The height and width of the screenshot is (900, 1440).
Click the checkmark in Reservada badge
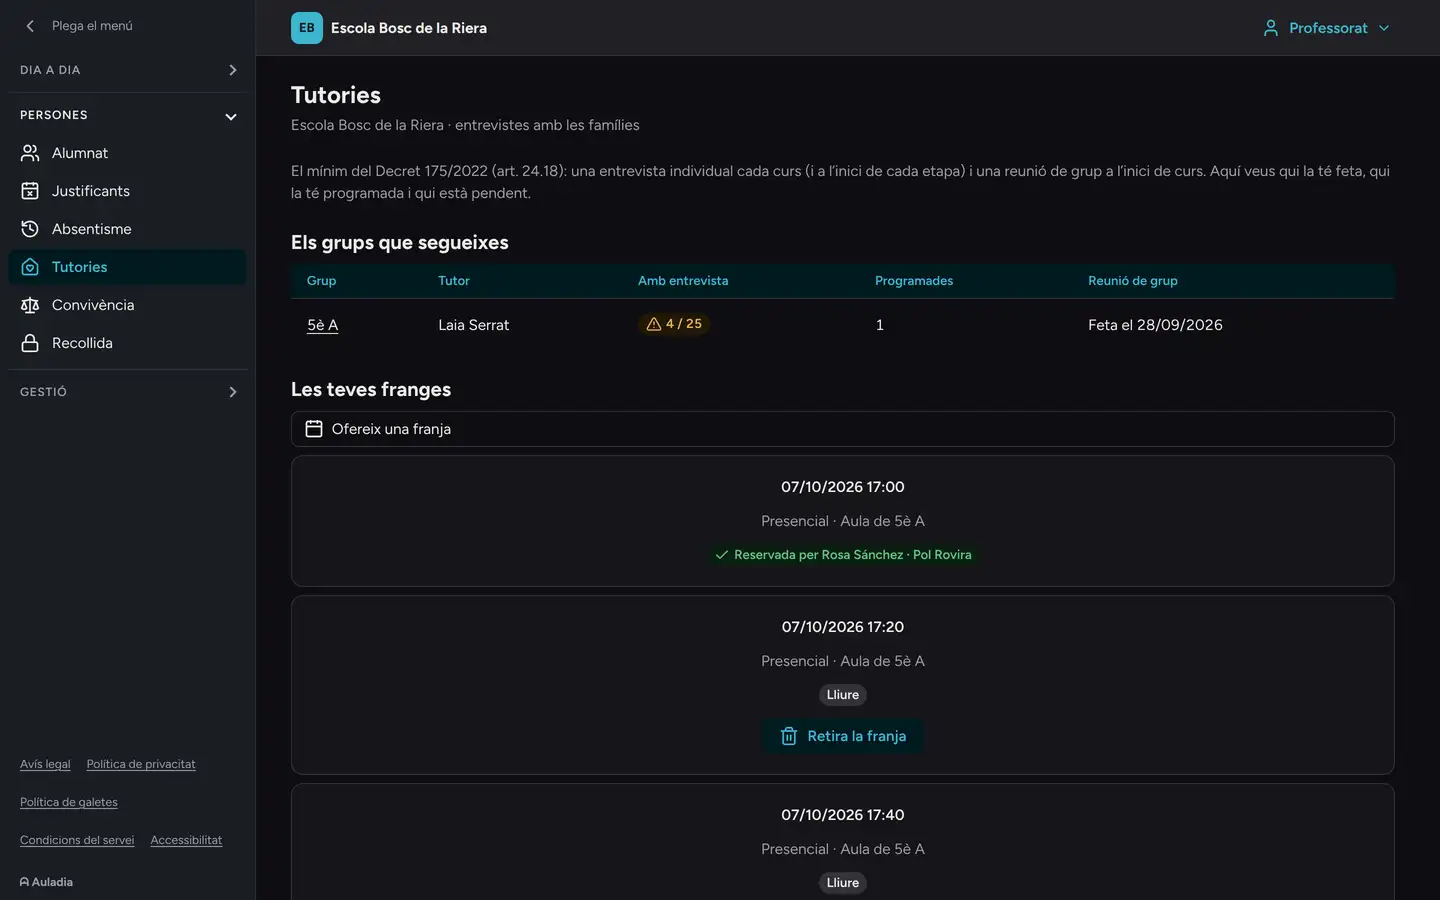pyautogui.click(x=722, y=555)
